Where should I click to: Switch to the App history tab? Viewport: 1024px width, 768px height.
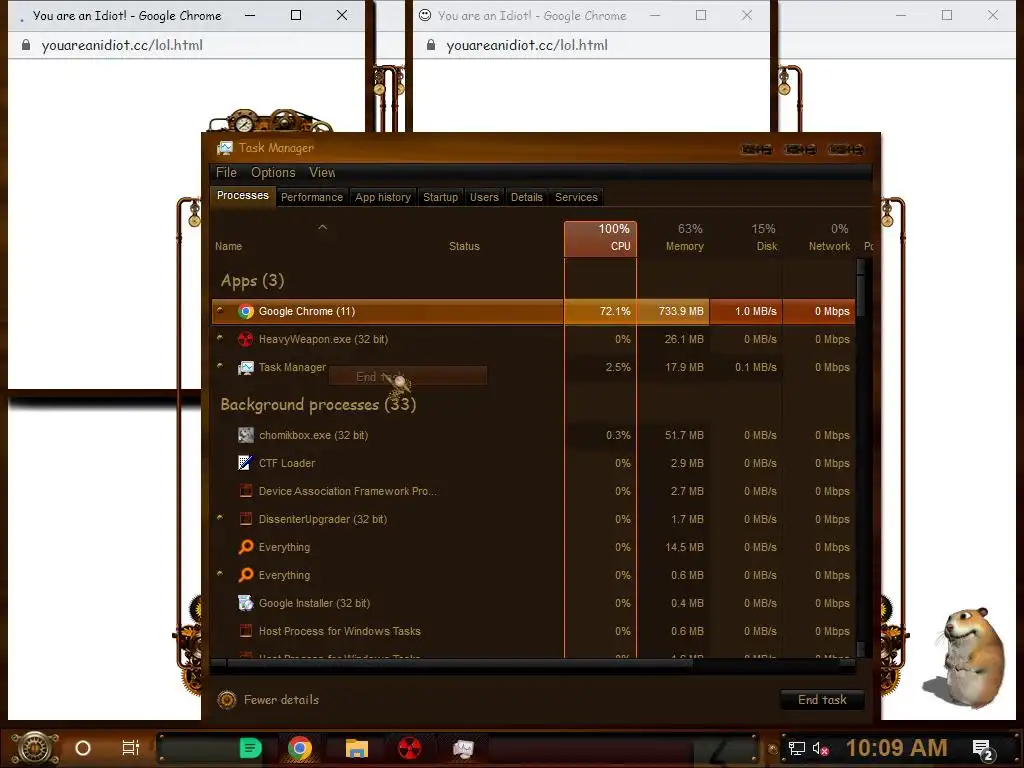[383, 197]
